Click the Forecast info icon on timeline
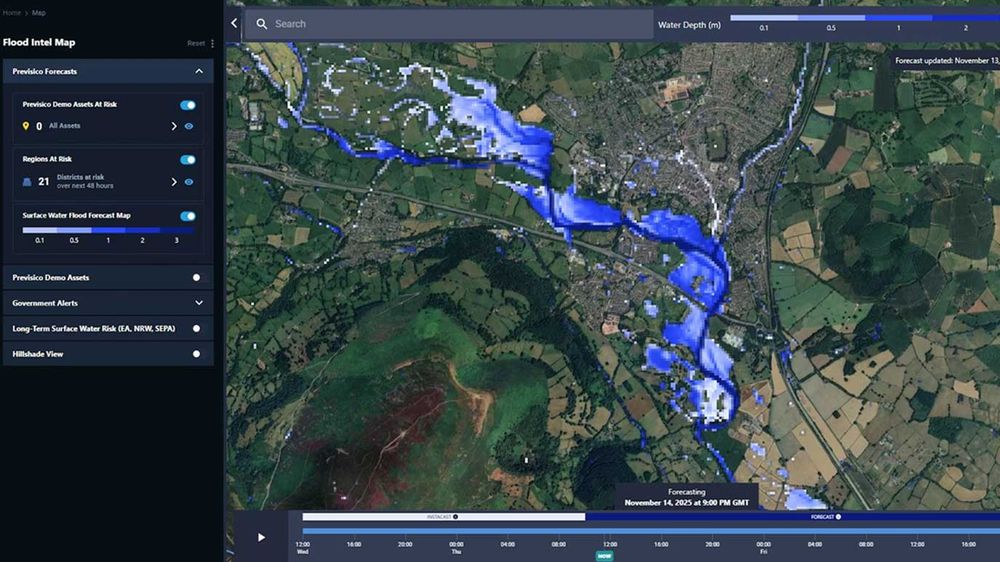 [x=838, y=517]
